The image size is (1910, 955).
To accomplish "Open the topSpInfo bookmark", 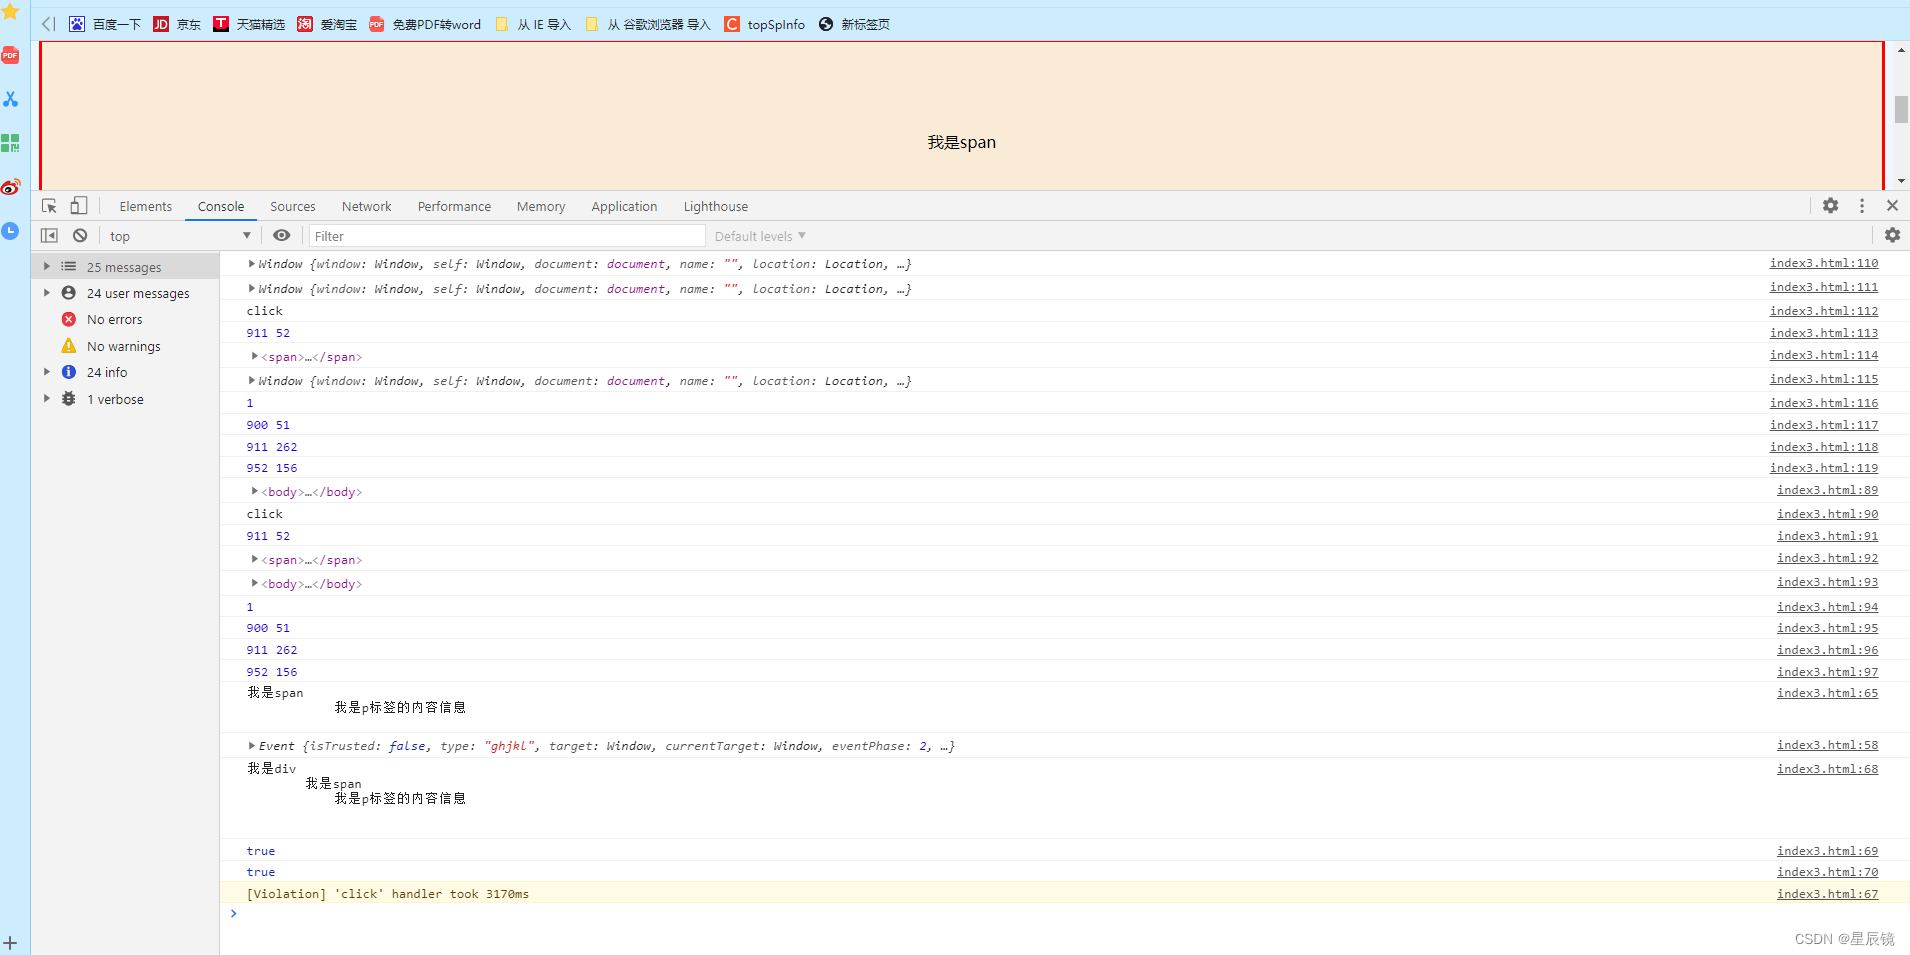I will [x=765, y=24].
